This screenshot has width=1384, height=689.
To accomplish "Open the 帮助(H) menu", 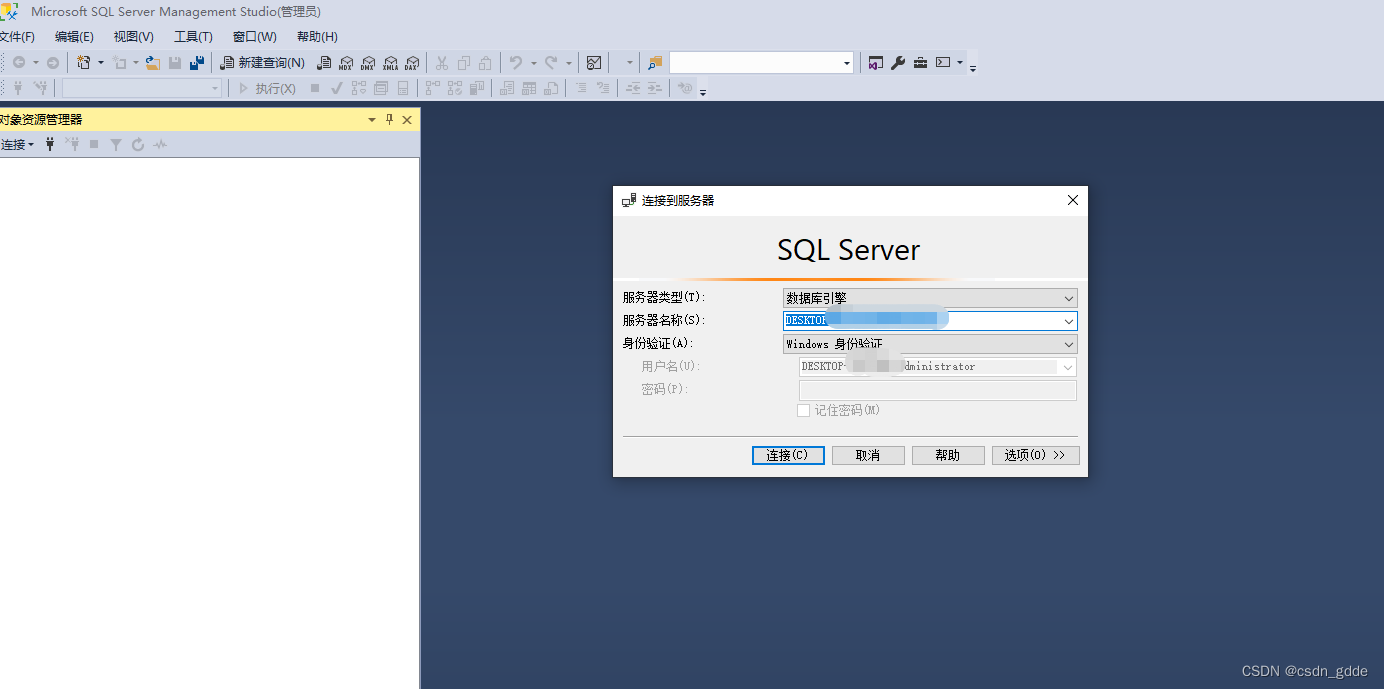I will click(x=317, y=36).
